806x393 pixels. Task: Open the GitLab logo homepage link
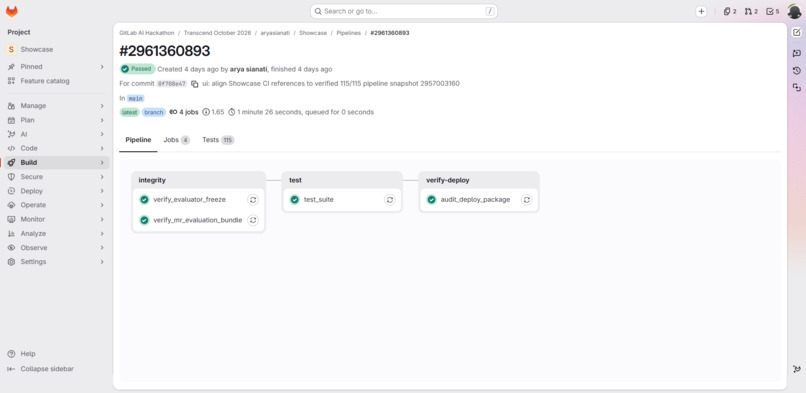coord(12,11)
